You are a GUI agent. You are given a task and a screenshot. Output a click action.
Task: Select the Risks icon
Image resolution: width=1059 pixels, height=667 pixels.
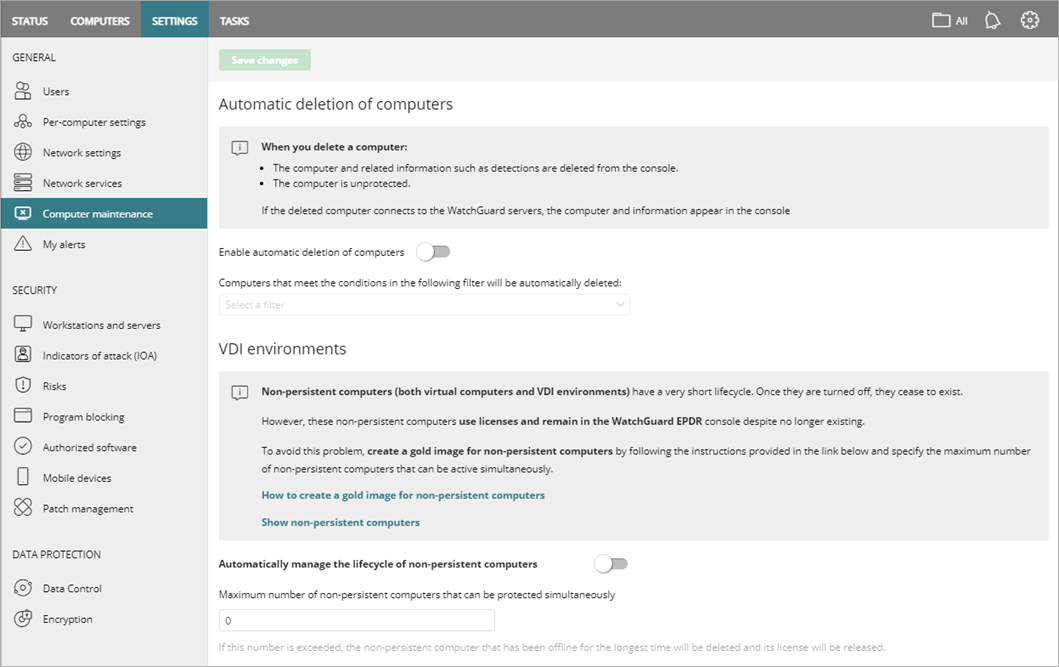(23, 385)
